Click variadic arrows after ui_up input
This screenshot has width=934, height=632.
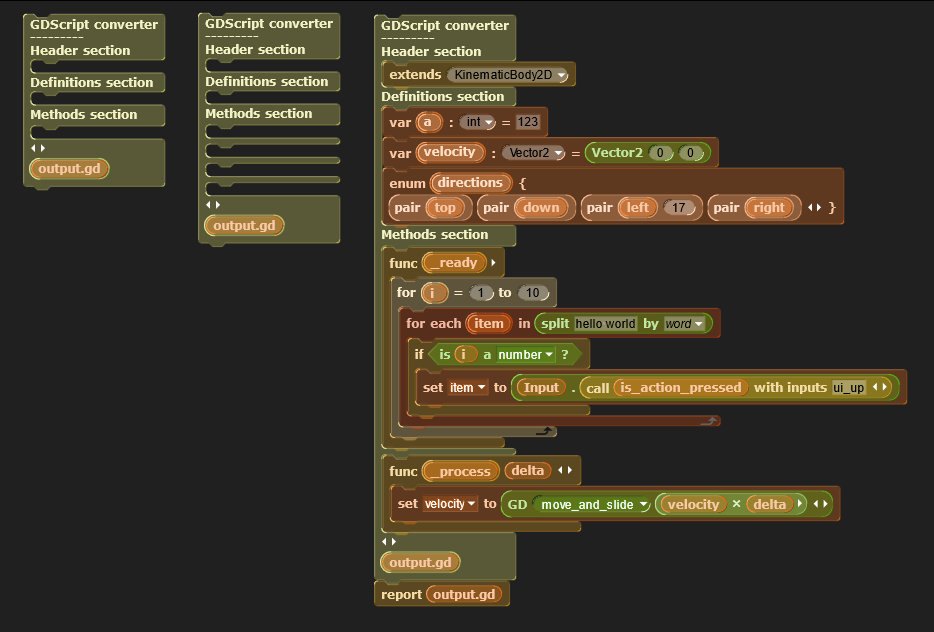(880, 387)
